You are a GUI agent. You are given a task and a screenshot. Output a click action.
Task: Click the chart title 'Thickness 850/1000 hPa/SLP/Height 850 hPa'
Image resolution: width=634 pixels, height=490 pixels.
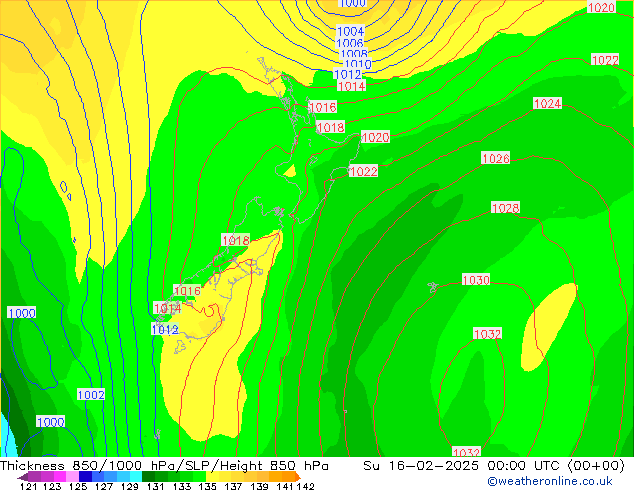(164, 466)
